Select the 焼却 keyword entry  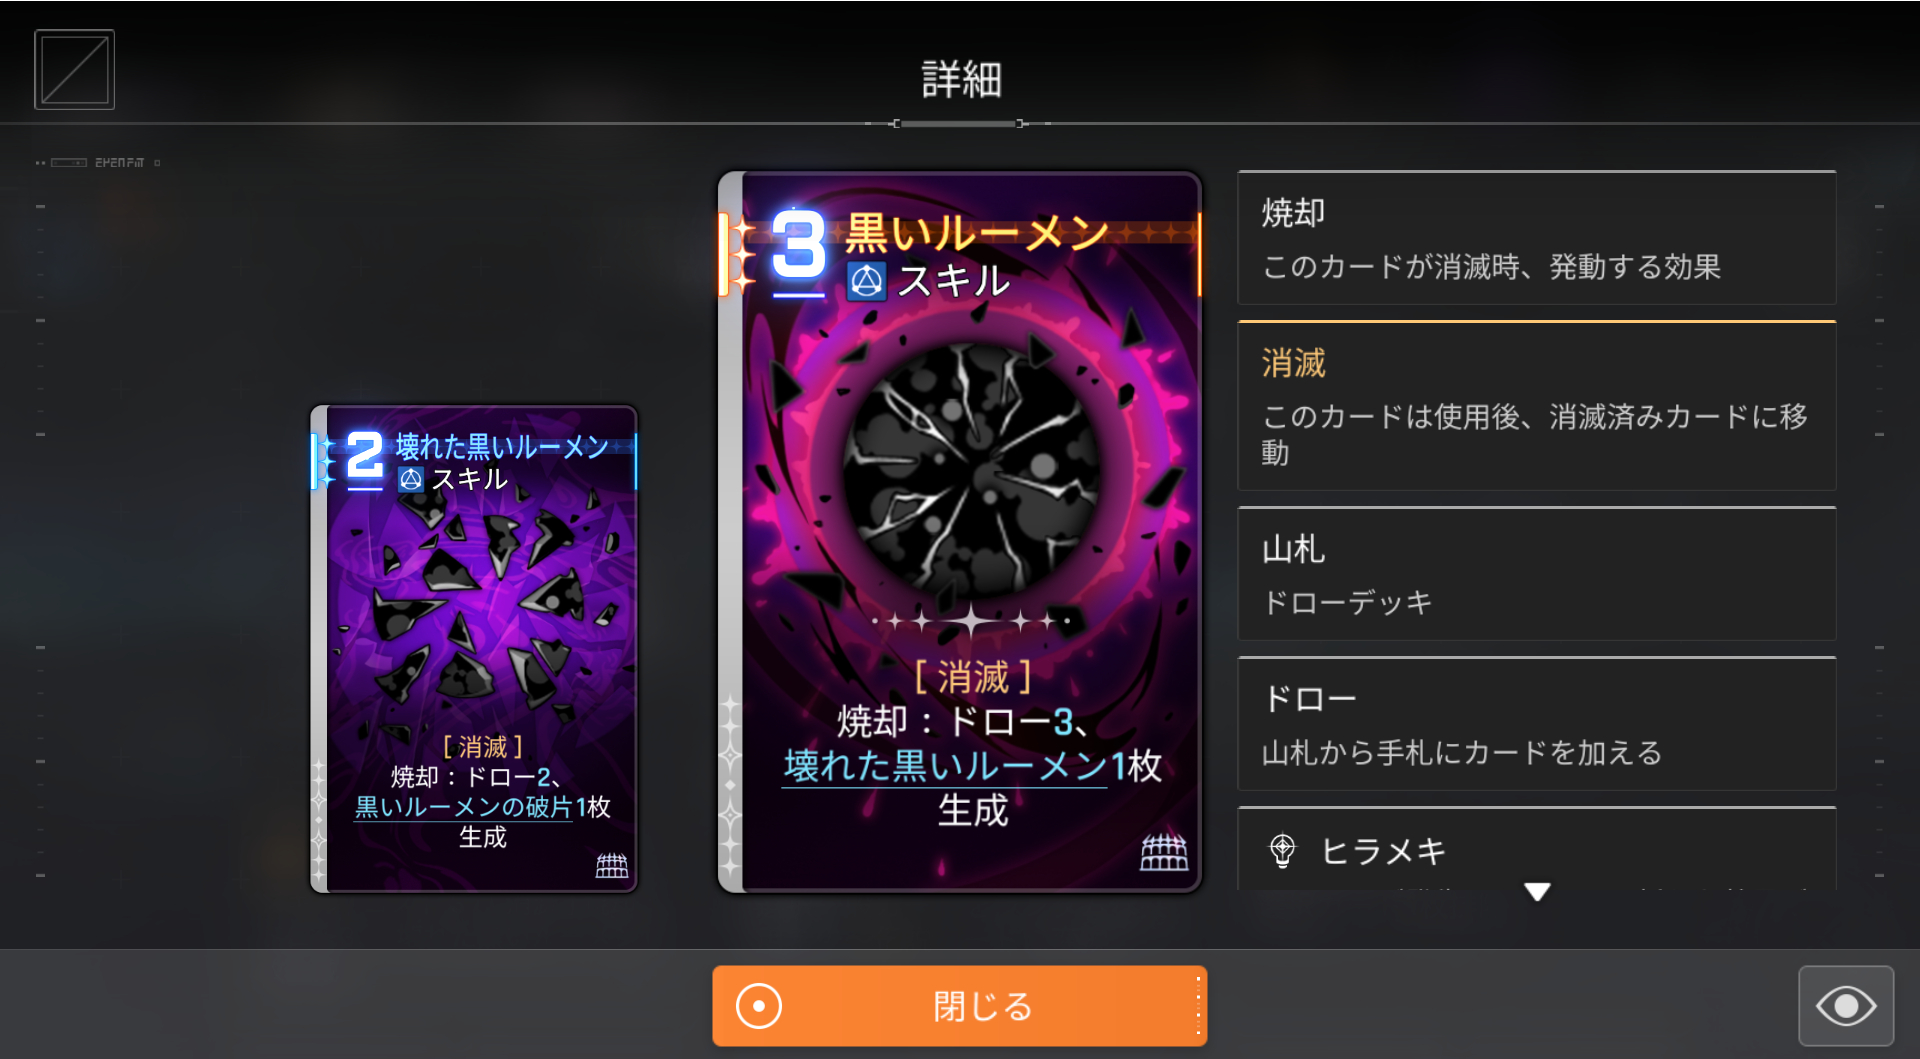coord(1537,238)
